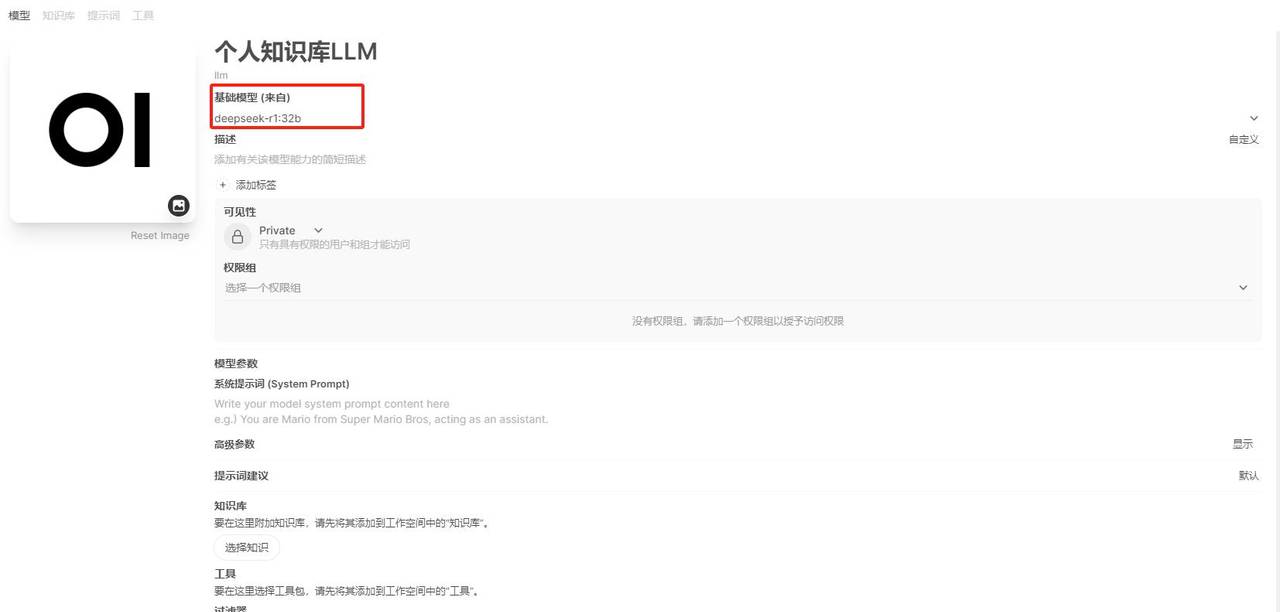1280x612 pixels.
Task: Open the 提示词 tab
Action: [x=103, y=16]
